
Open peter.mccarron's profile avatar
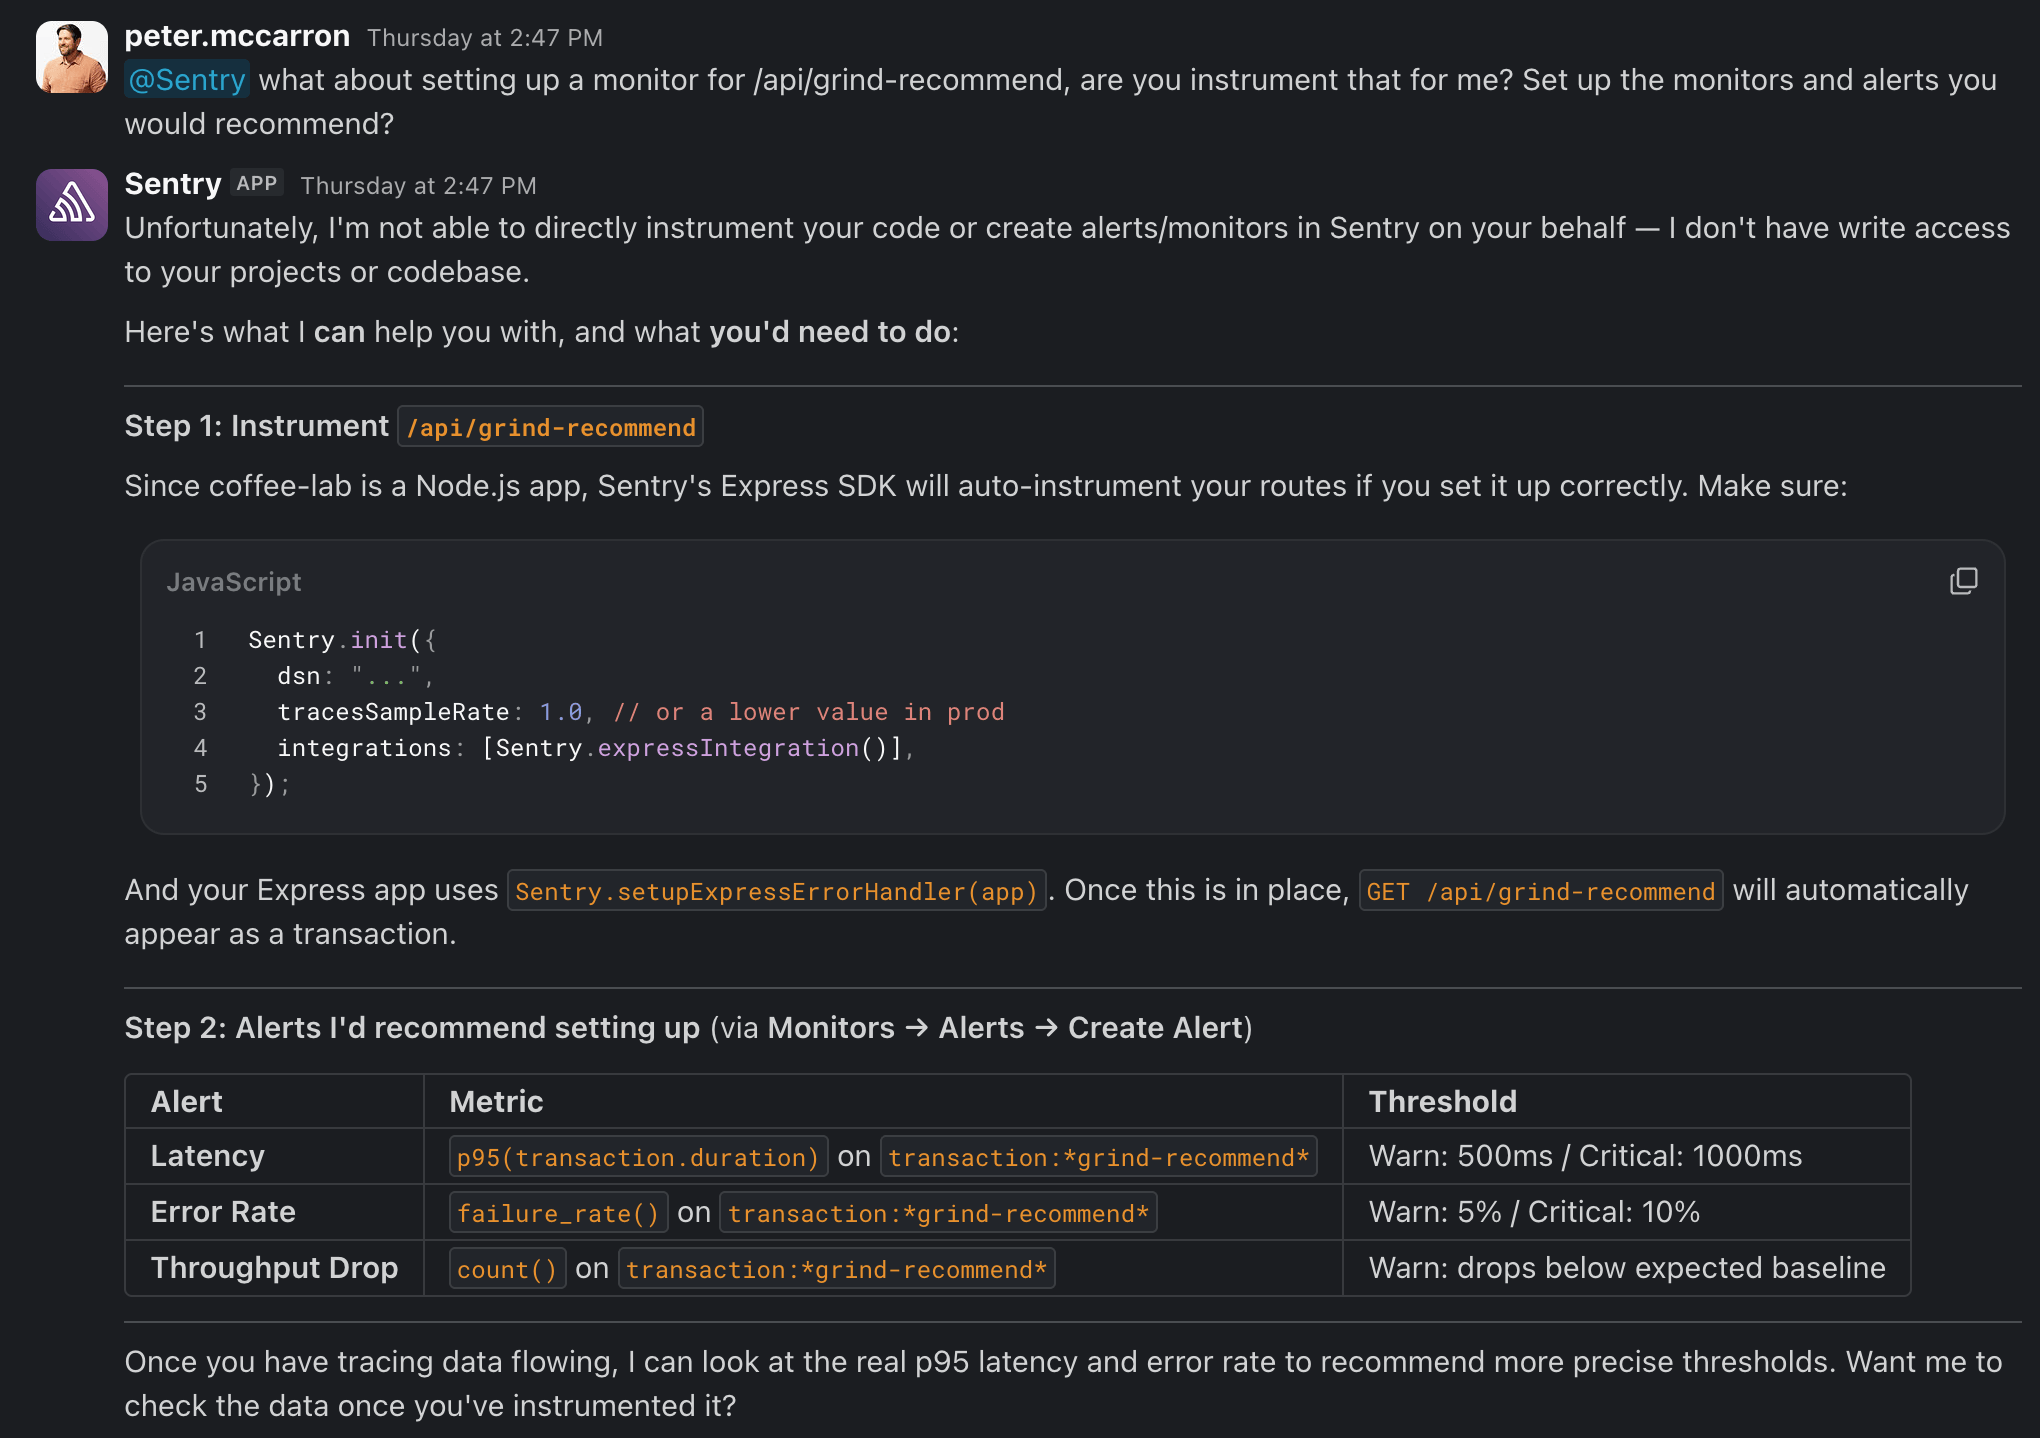(x=72, y=57)
